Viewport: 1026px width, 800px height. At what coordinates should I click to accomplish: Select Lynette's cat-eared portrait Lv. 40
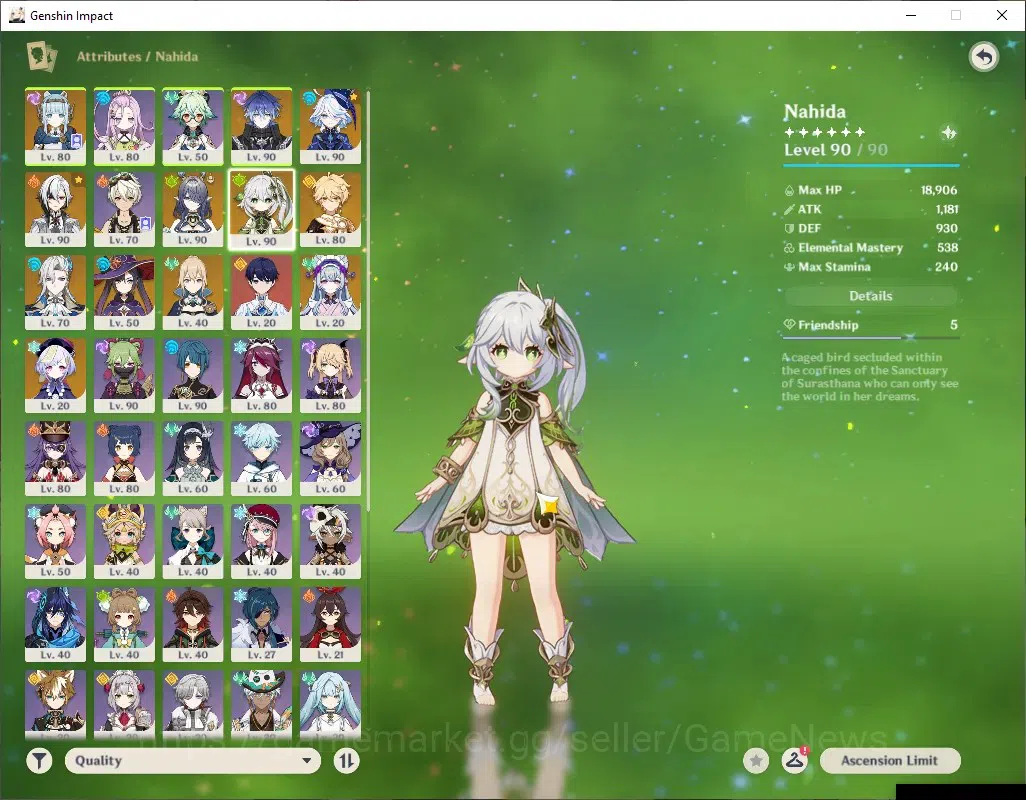193,542
